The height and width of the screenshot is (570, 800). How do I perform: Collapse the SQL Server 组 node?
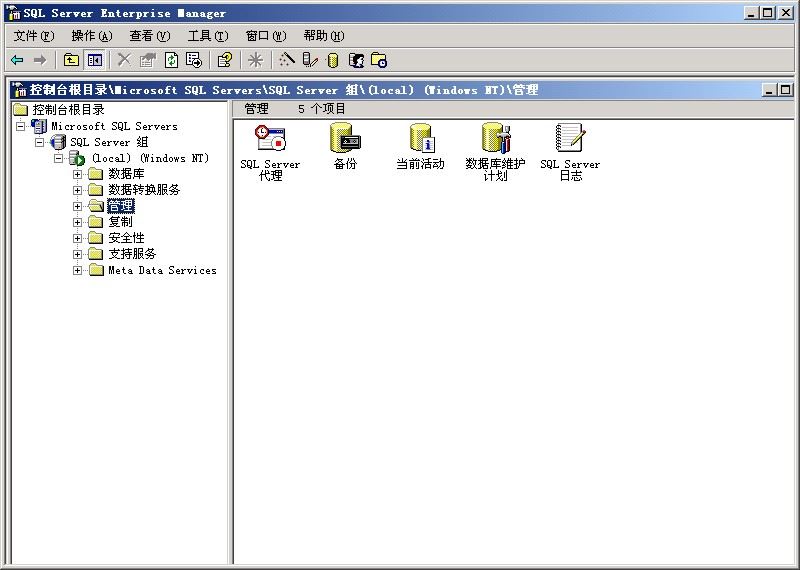(39, 142)
